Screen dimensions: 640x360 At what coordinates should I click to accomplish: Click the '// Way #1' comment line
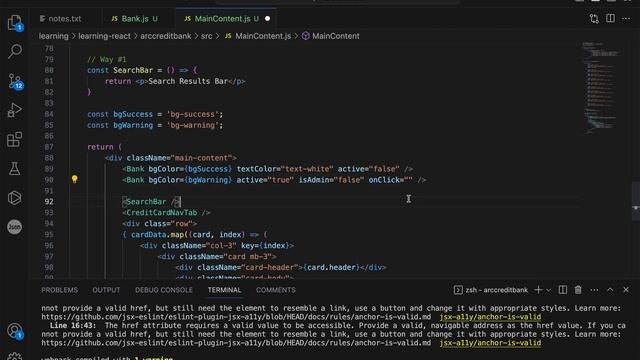(x=107, y=59)
